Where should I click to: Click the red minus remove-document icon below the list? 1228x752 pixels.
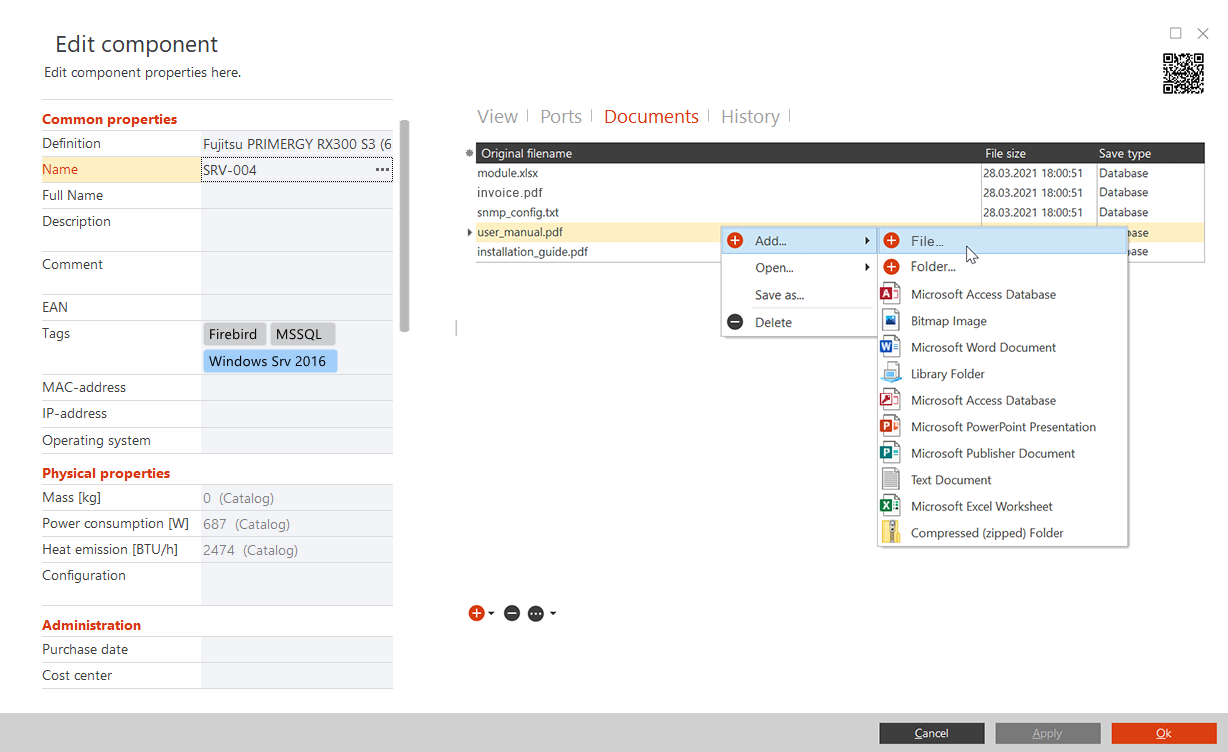point(512,613)
